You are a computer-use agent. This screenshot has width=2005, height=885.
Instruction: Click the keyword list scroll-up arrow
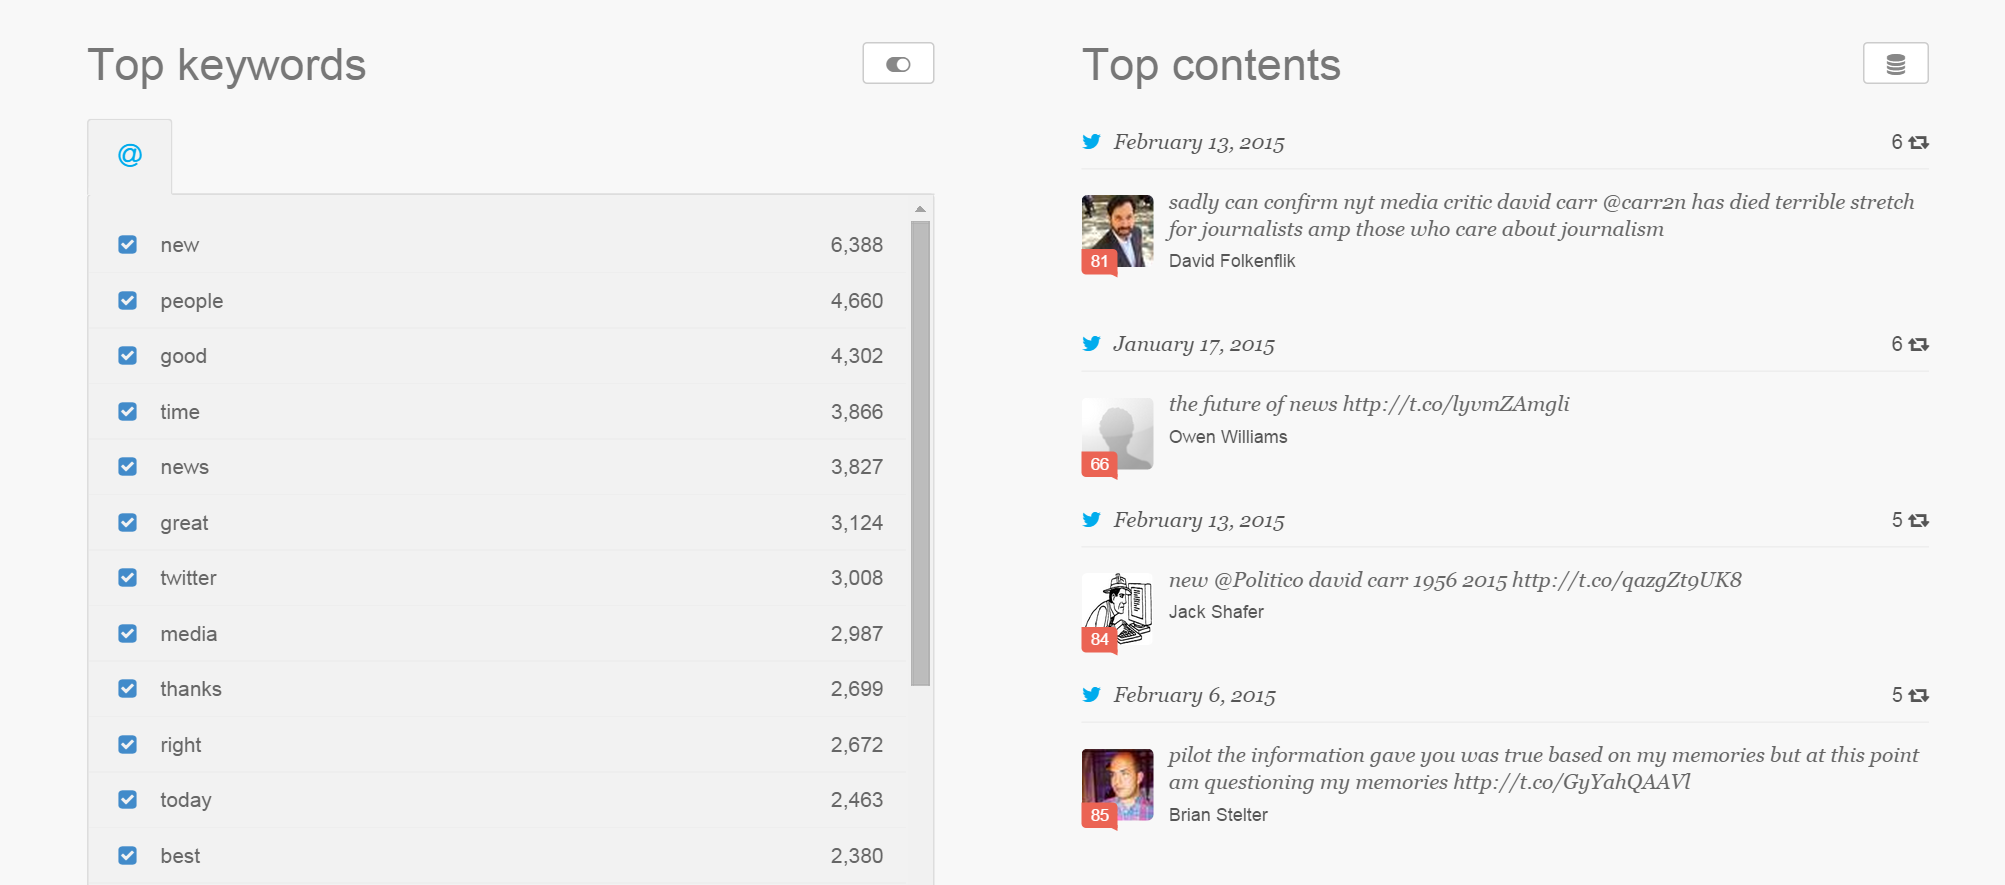point(920,209)
